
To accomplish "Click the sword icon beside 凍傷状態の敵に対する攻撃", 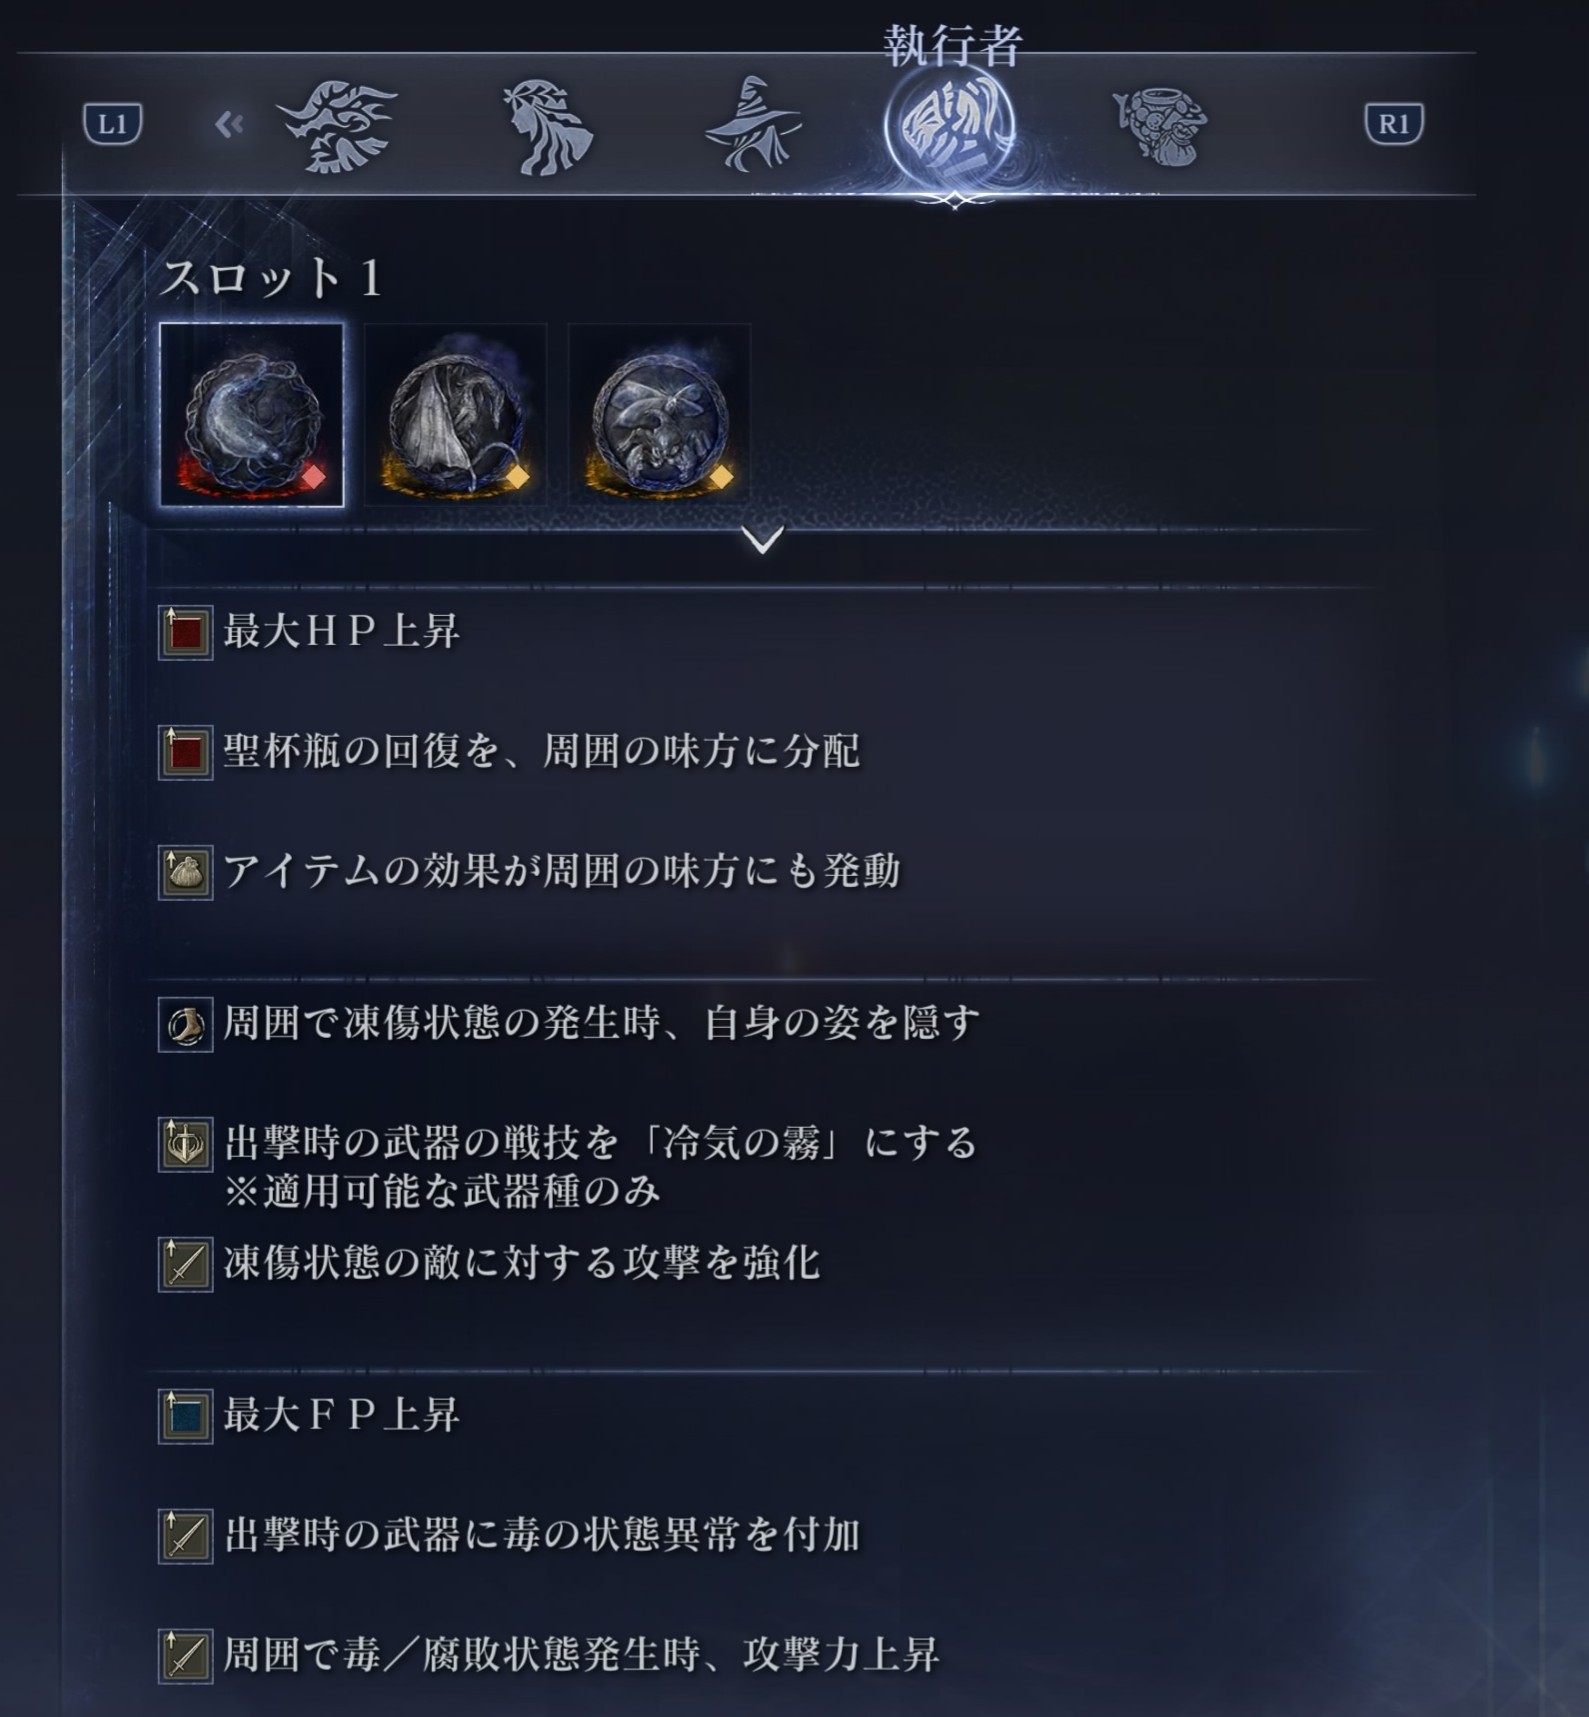I will pos(186,1265).
